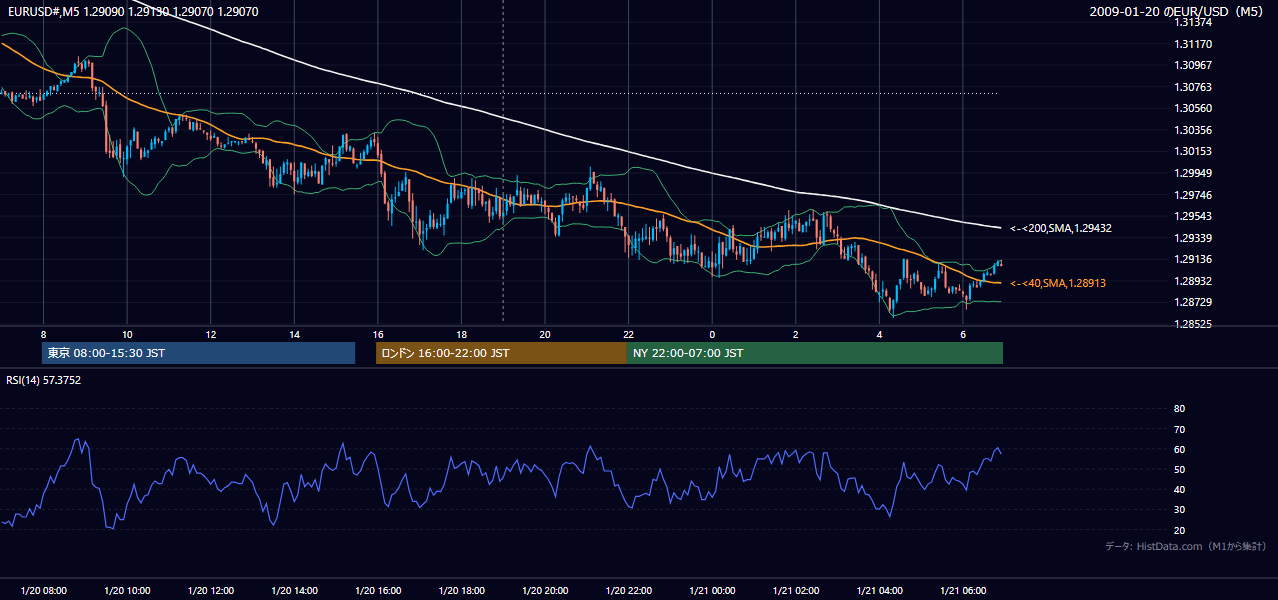This screenshot has width=1278, height=600.
Task: Click the bottom time label 1/21 00:00
Action: (x=712, y=591)
